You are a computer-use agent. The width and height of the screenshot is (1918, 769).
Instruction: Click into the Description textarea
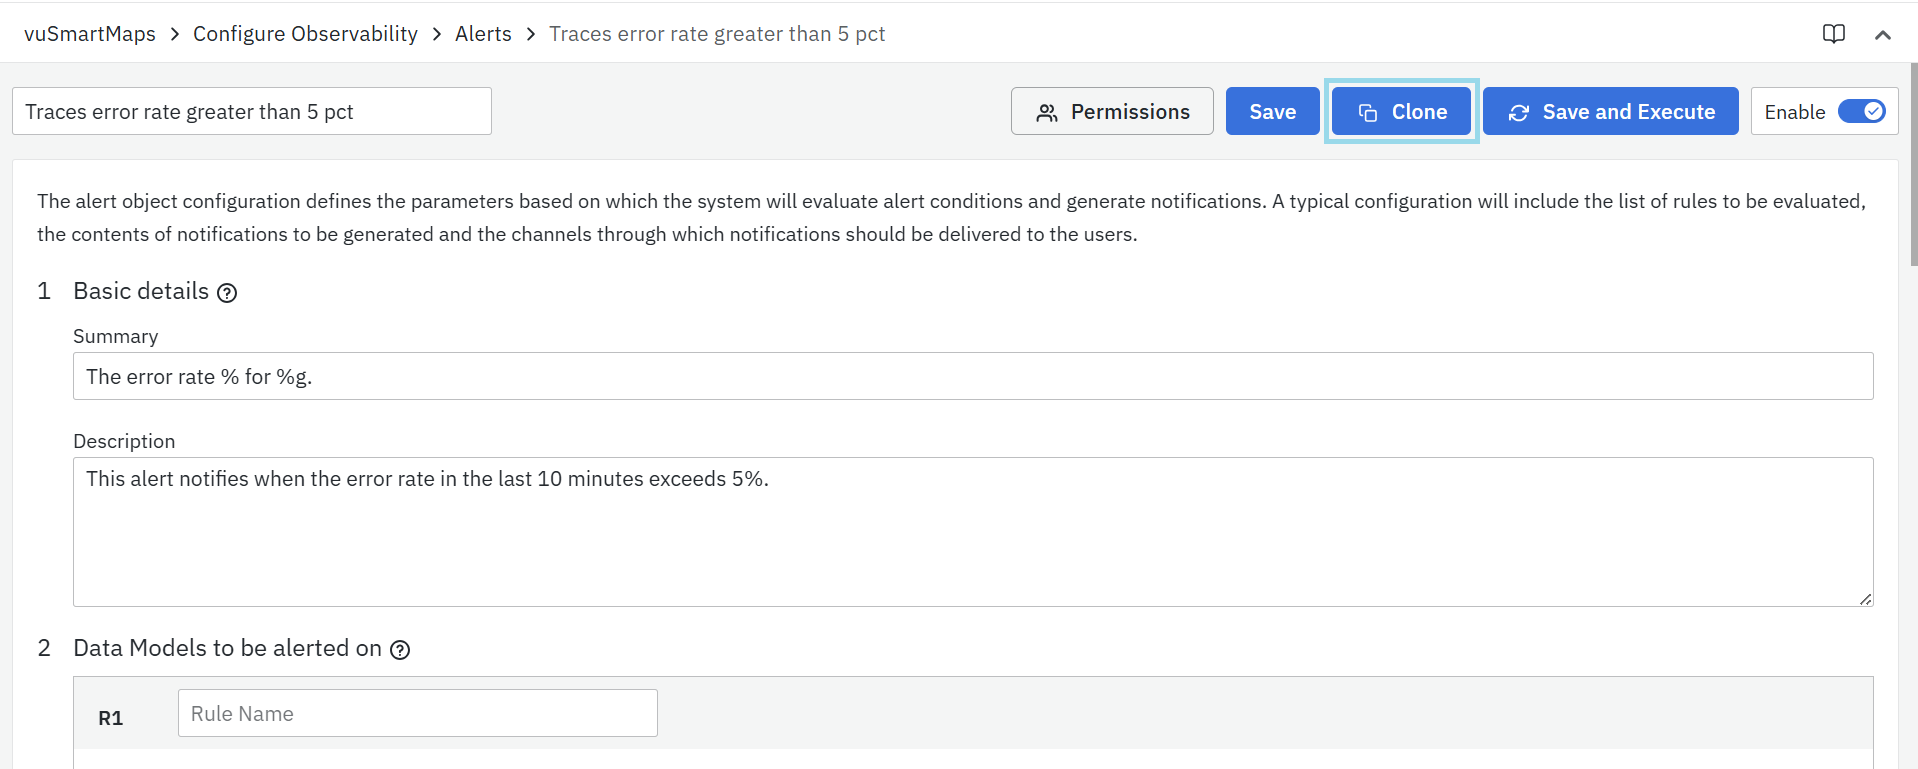click(972, 531)
